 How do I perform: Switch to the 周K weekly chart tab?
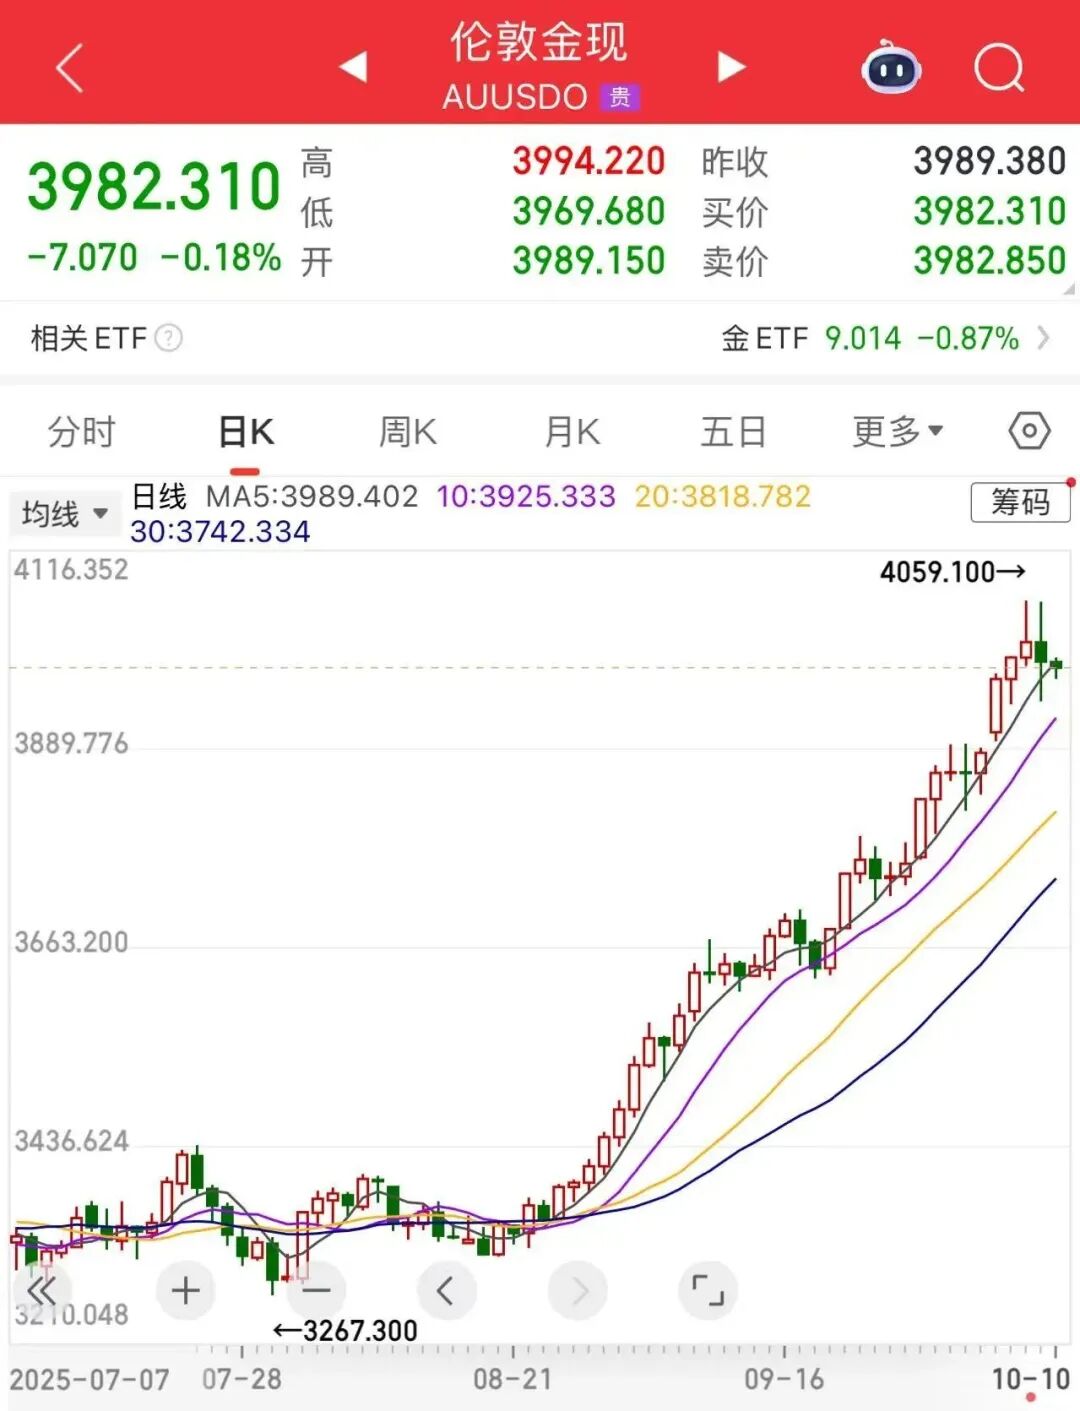coord(406,430)
